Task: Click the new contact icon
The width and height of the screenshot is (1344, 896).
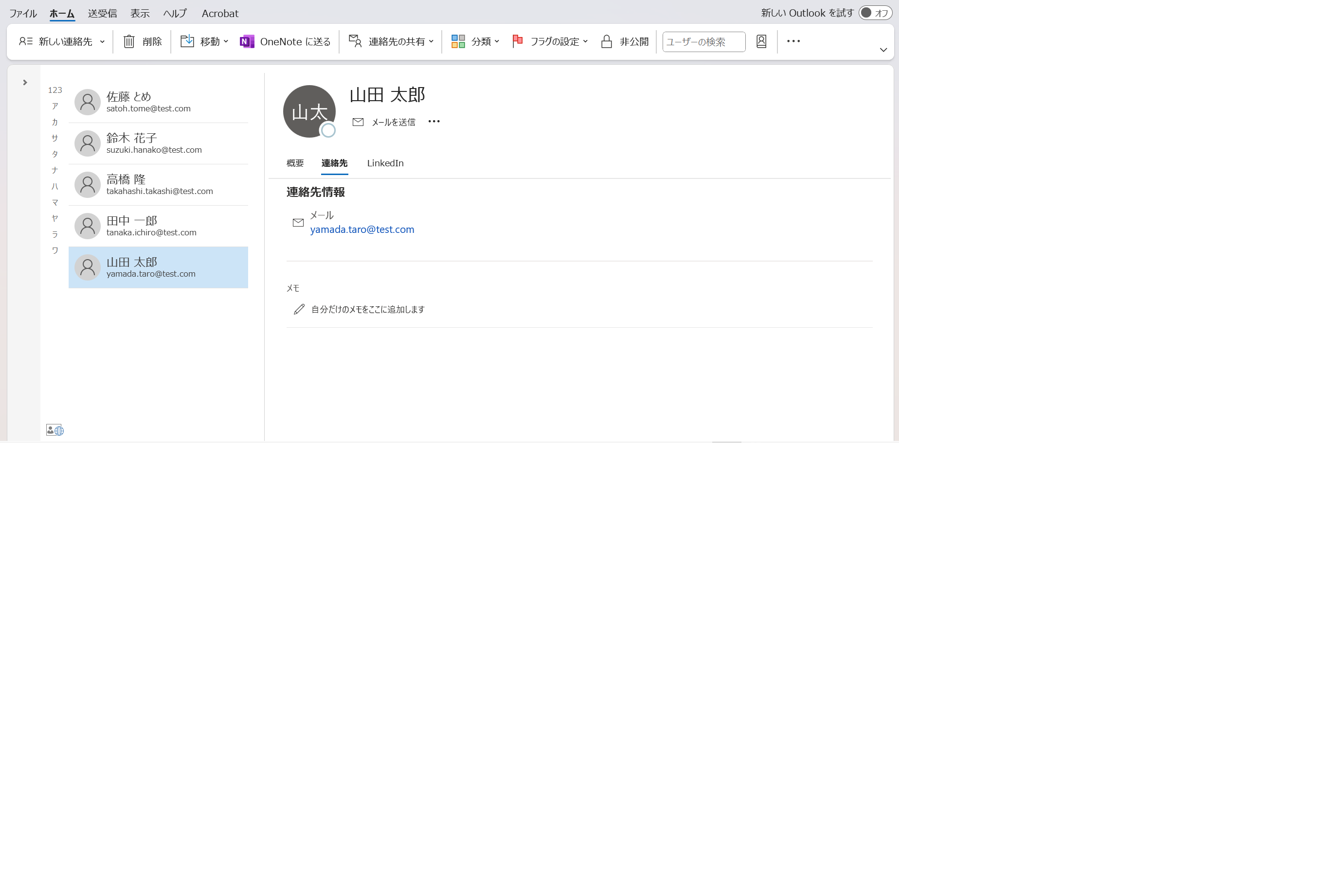Action: (x=26, y=42)
